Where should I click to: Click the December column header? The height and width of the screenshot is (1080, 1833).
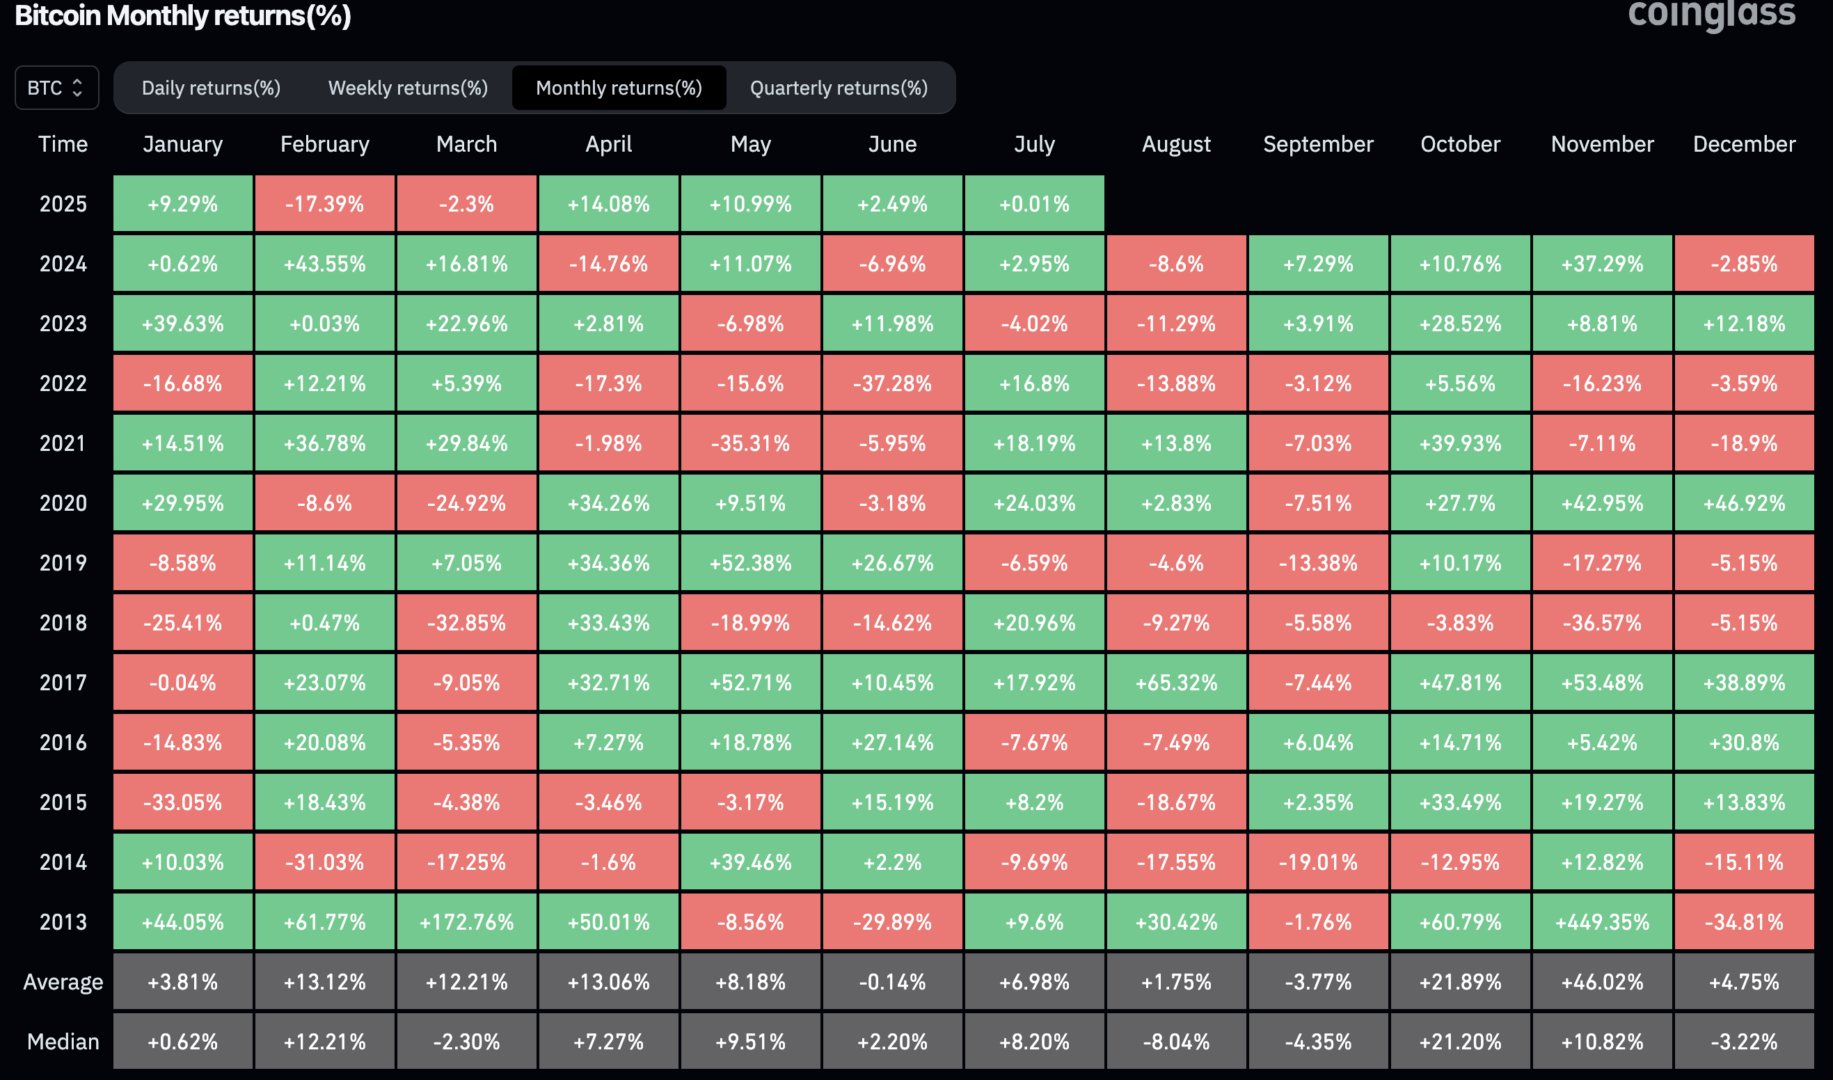pos(1744,144)
